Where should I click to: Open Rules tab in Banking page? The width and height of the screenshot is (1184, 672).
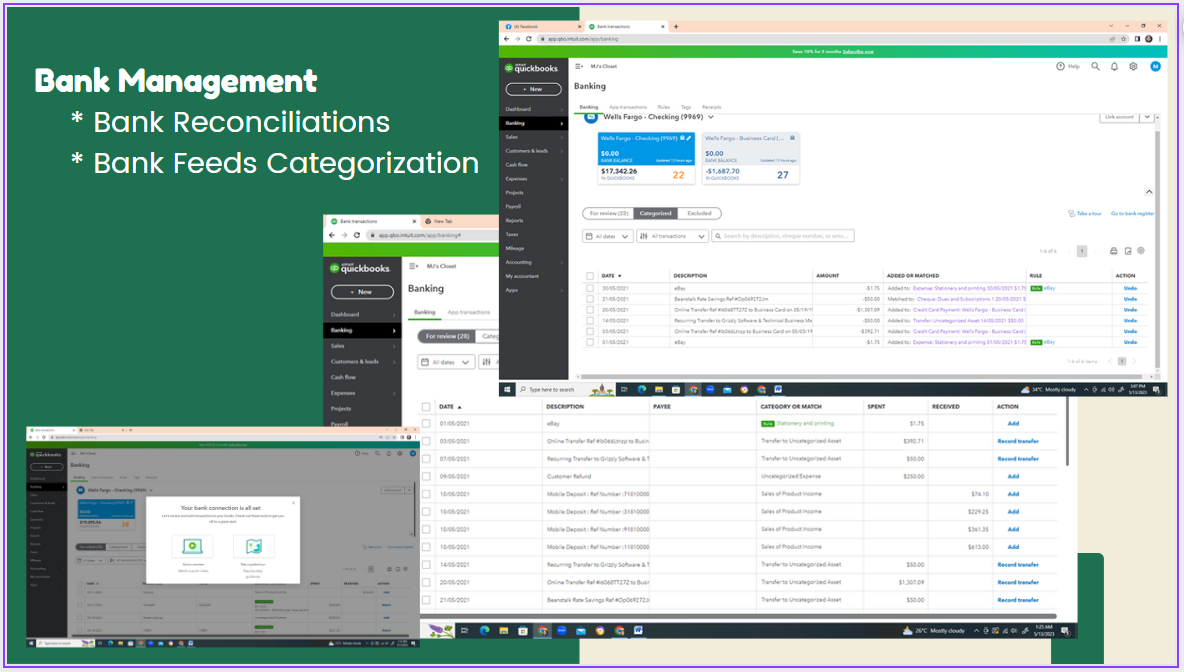pyautogui.click(x=664, y=107)
